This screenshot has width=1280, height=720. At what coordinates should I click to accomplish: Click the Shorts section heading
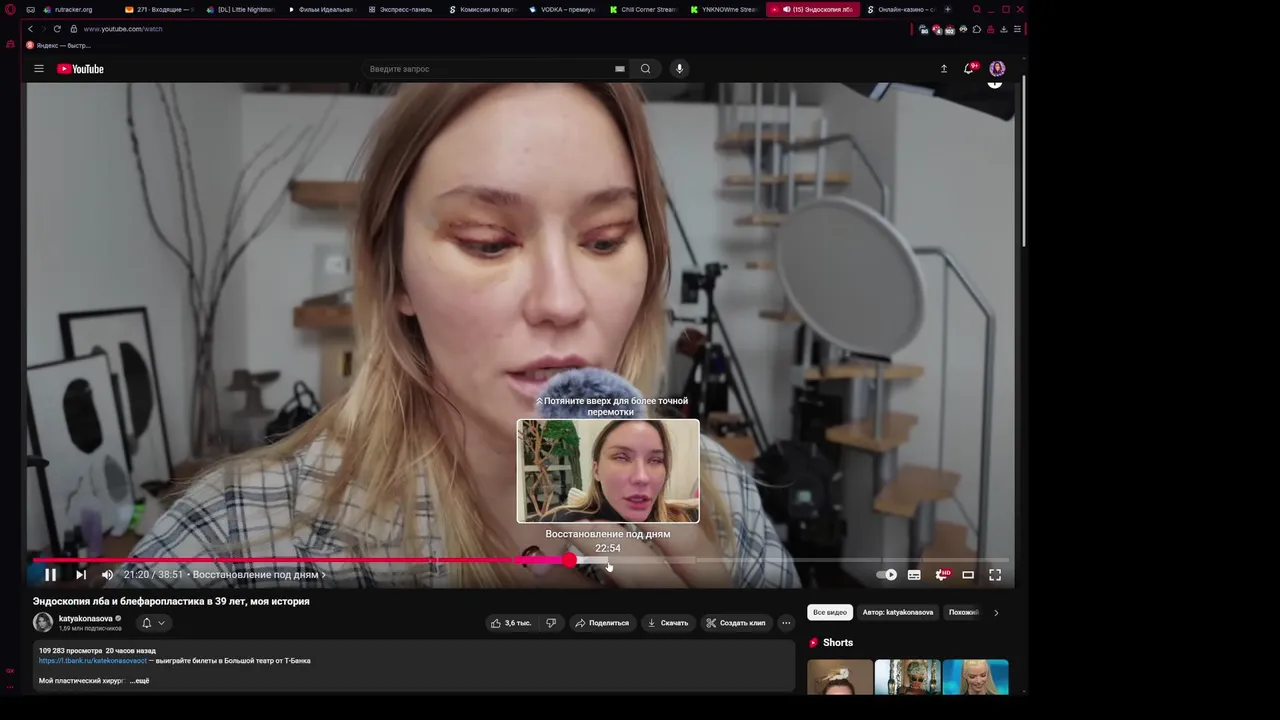coord(838,643)
